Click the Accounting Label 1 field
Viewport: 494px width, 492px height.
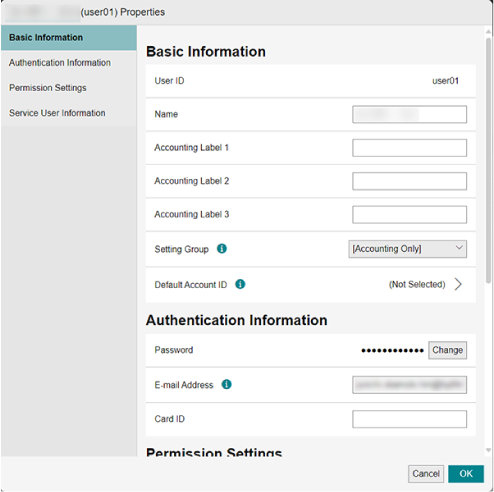coord(409,148)
